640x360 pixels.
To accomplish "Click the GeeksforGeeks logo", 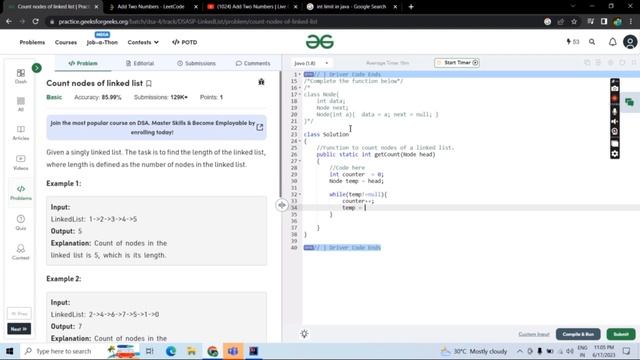I will (x=320, y=42).
